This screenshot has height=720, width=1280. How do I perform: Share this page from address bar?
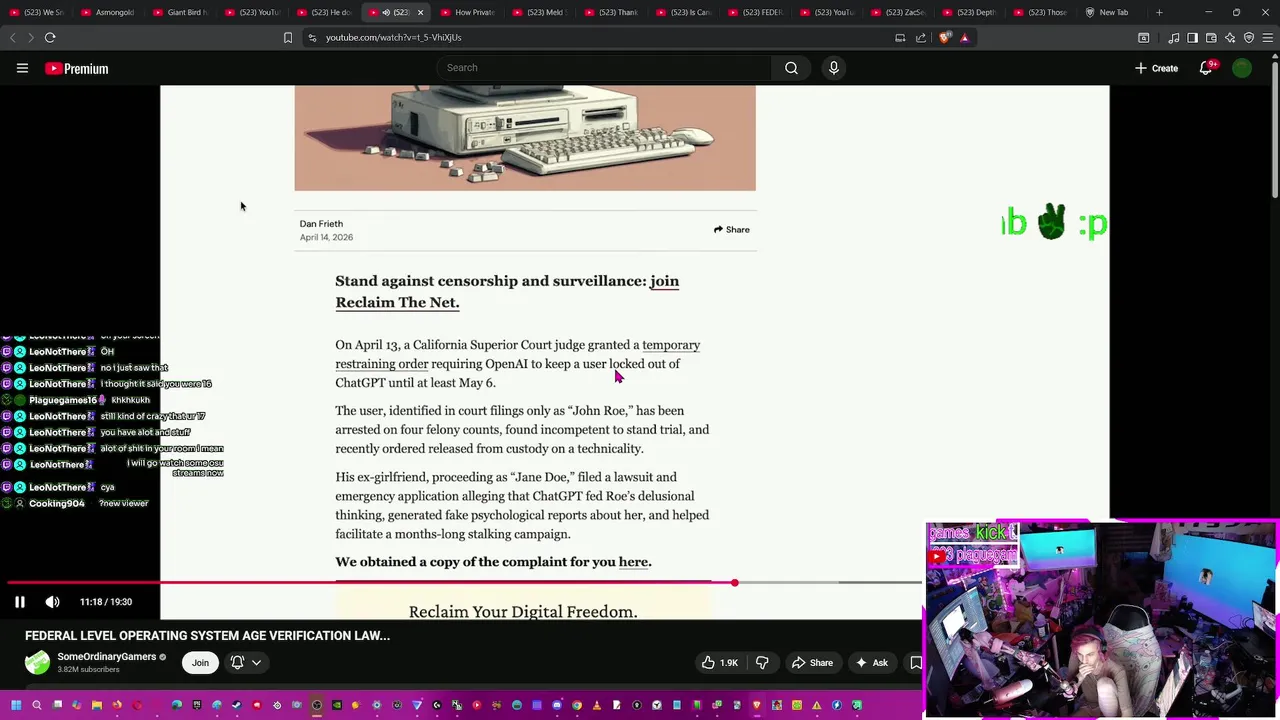pos(920,38)
